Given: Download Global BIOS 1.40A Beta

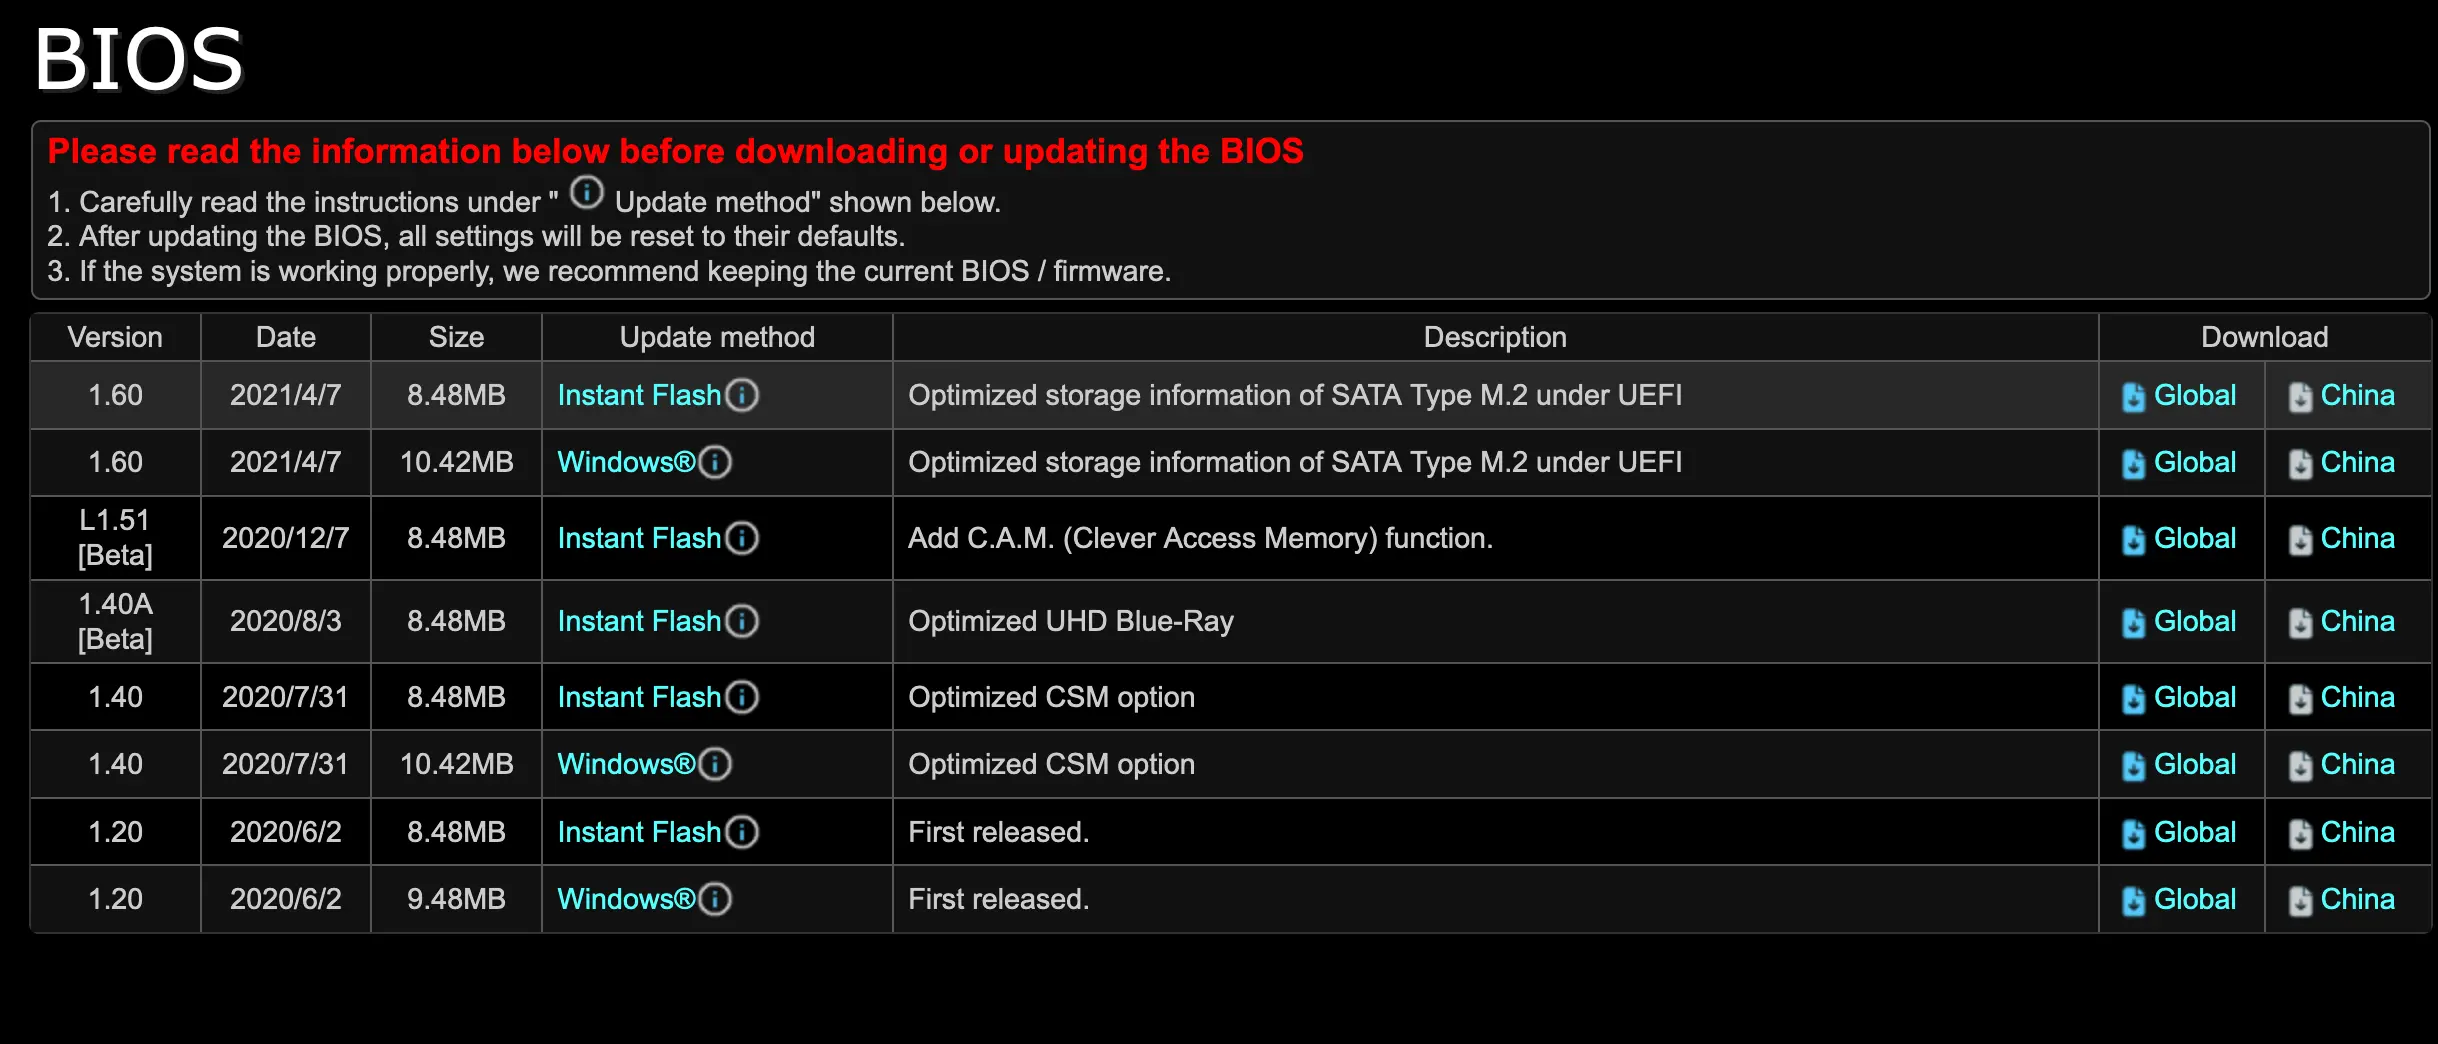Looking at the screenshot, I should [2194, 621].
